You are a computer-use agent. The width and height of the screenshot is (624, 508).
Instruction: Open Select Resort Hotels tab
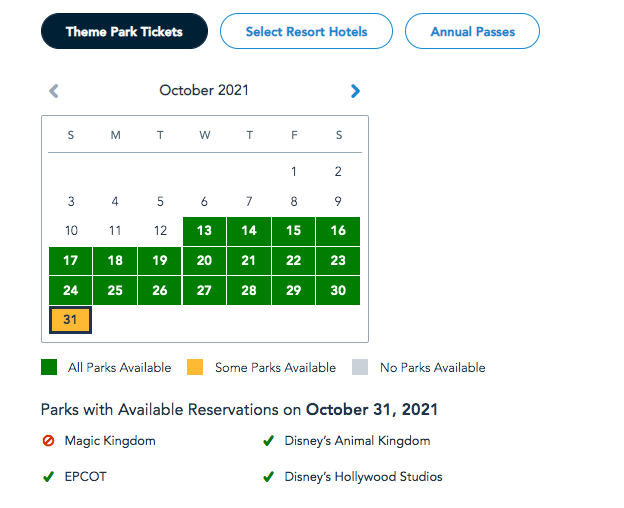tap(306, 32)
